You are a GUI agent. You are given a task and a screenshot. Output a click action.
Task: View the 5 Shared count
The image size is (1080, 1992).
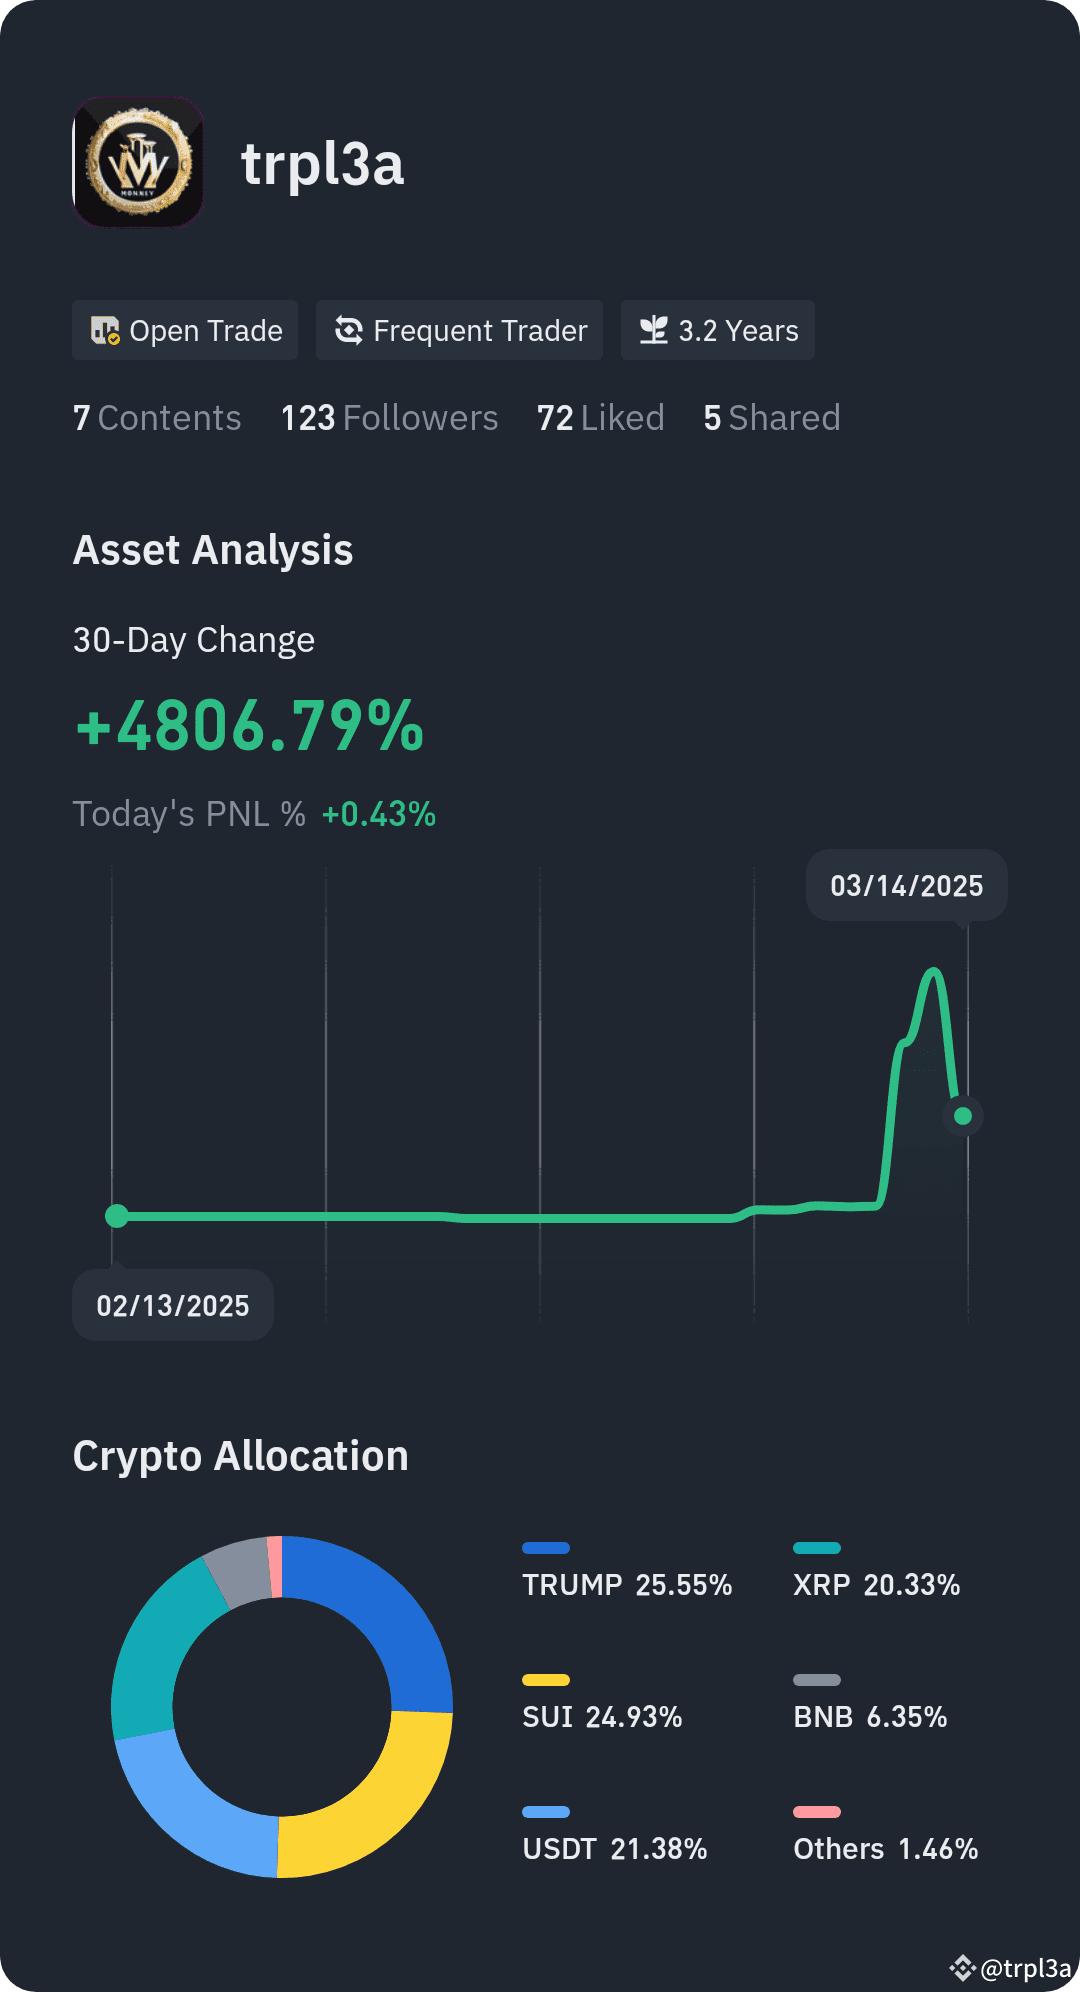pyautogui.click(x=772, y=418)
